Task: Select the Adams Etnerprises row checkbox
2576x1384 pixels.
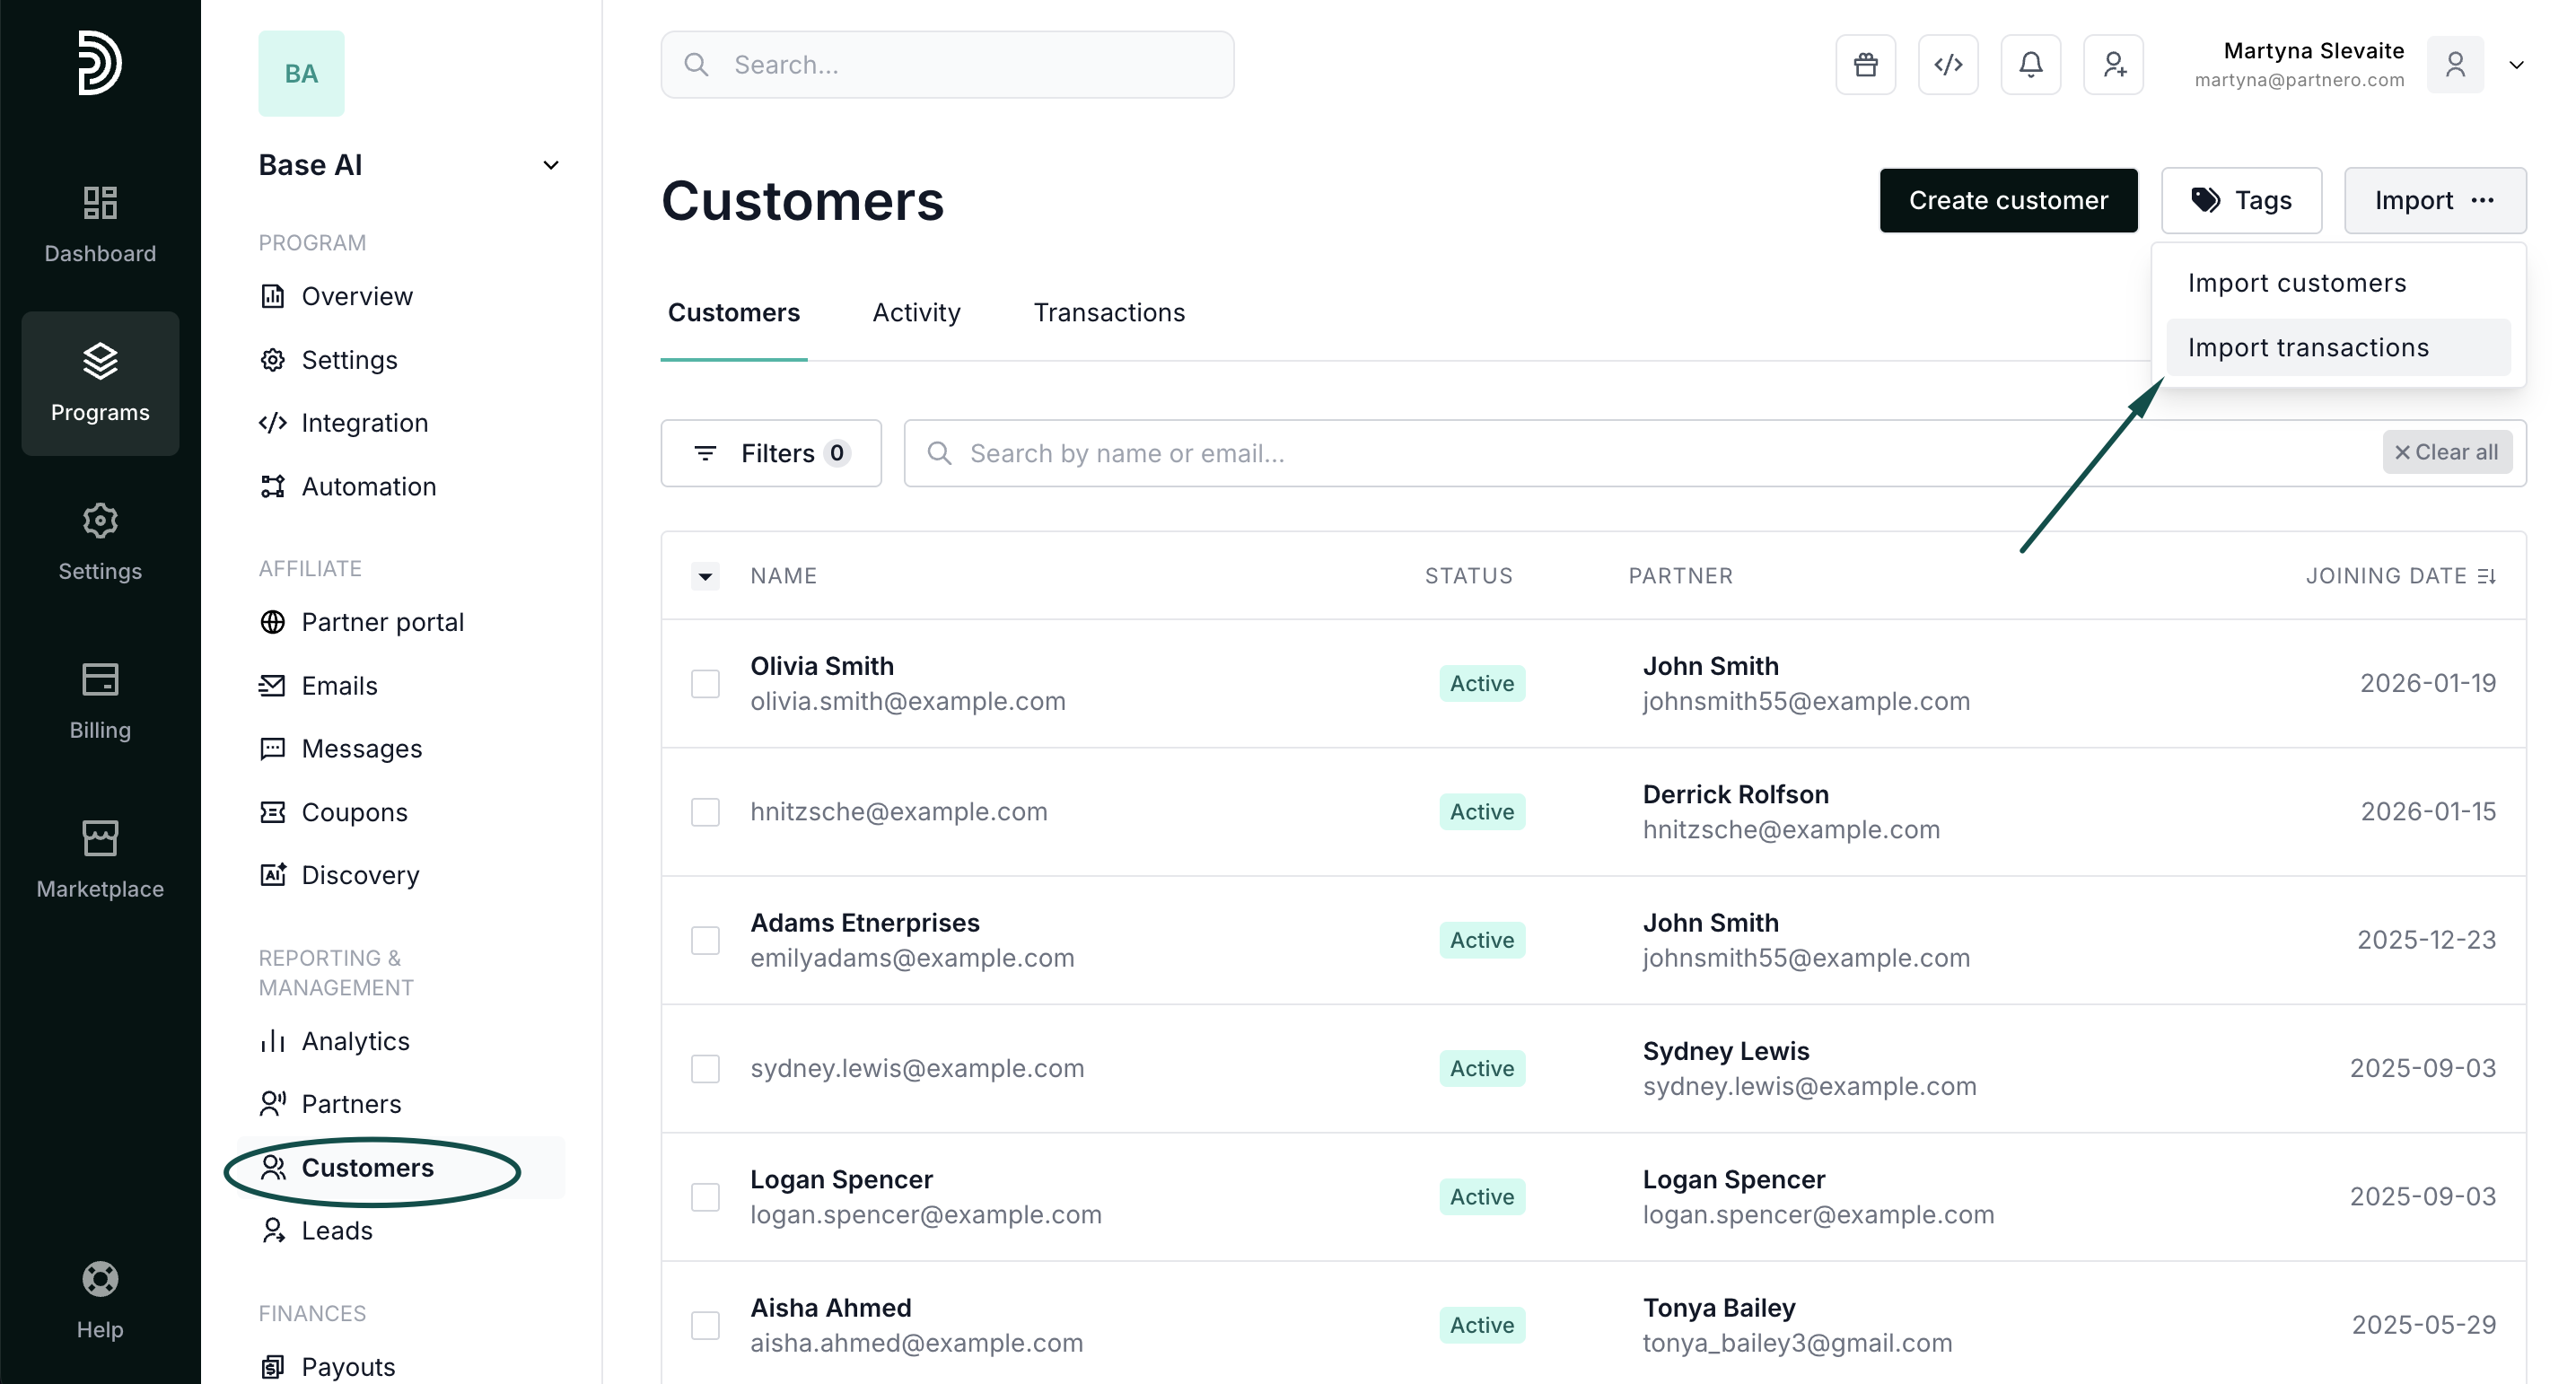Action: (705, 940)
